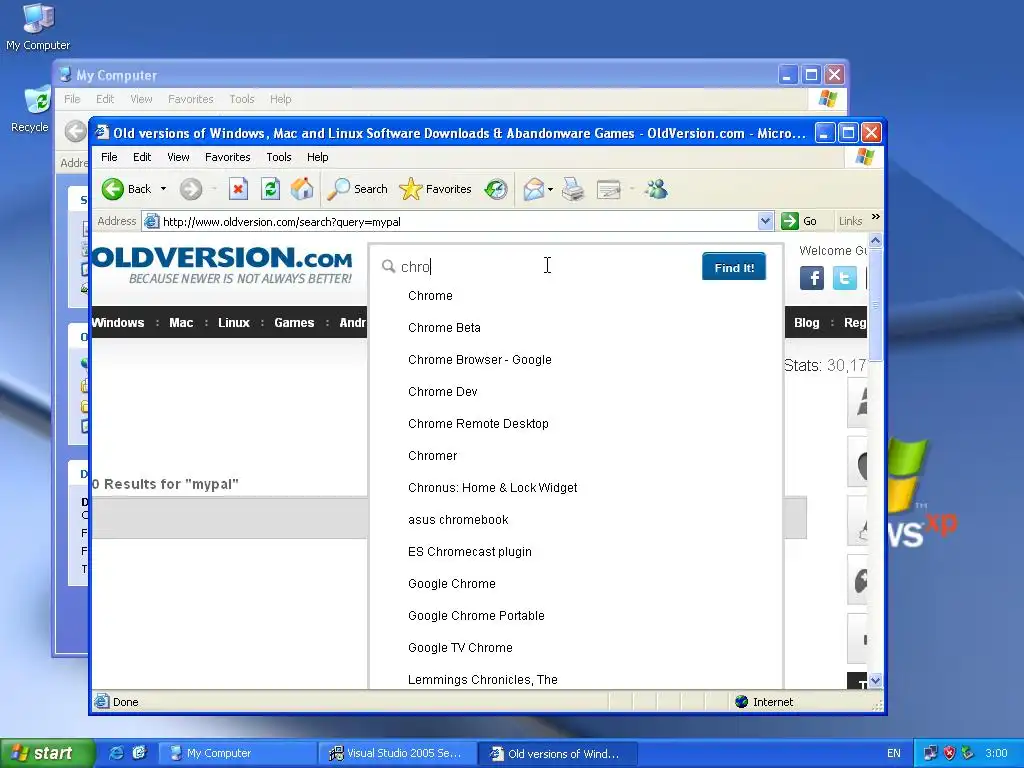Open the Tools menu in My Computer window

pyautogui.click(x=242, y=99)
